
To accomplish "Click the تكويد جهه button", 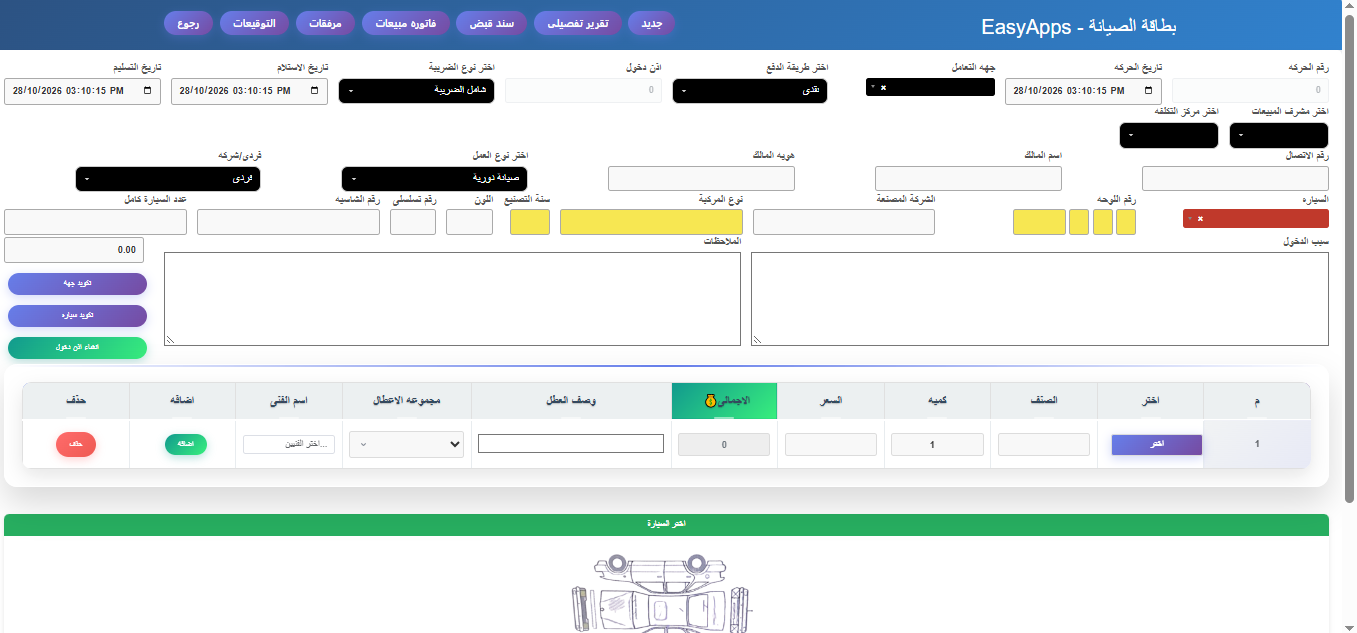I will point(77,284).
